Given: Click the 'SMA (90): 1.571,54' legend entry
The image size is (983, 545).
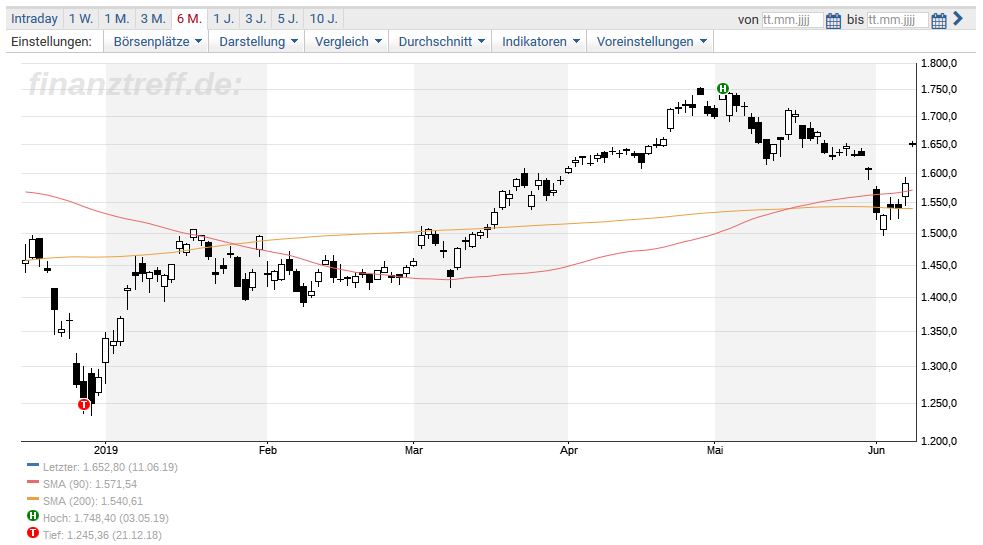Looking at the screenshot, I should 90,484.
